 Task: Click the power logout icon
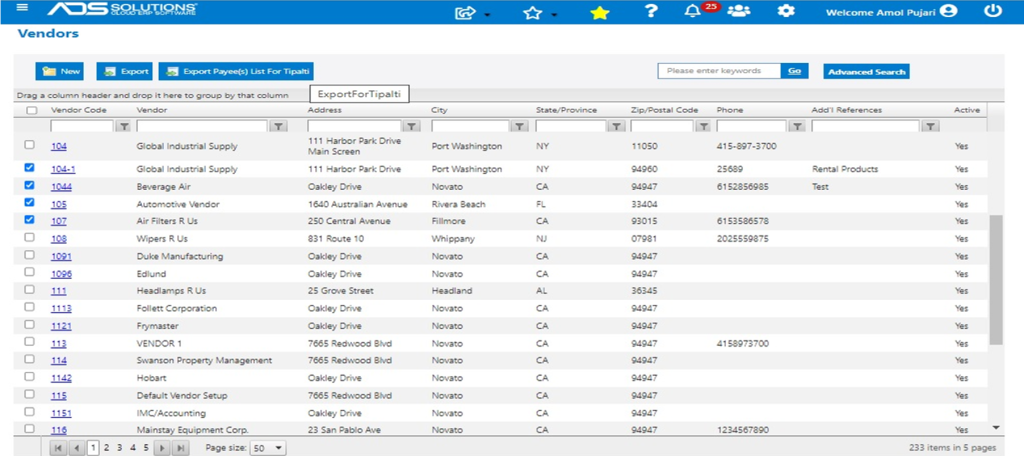pos(993,11)
